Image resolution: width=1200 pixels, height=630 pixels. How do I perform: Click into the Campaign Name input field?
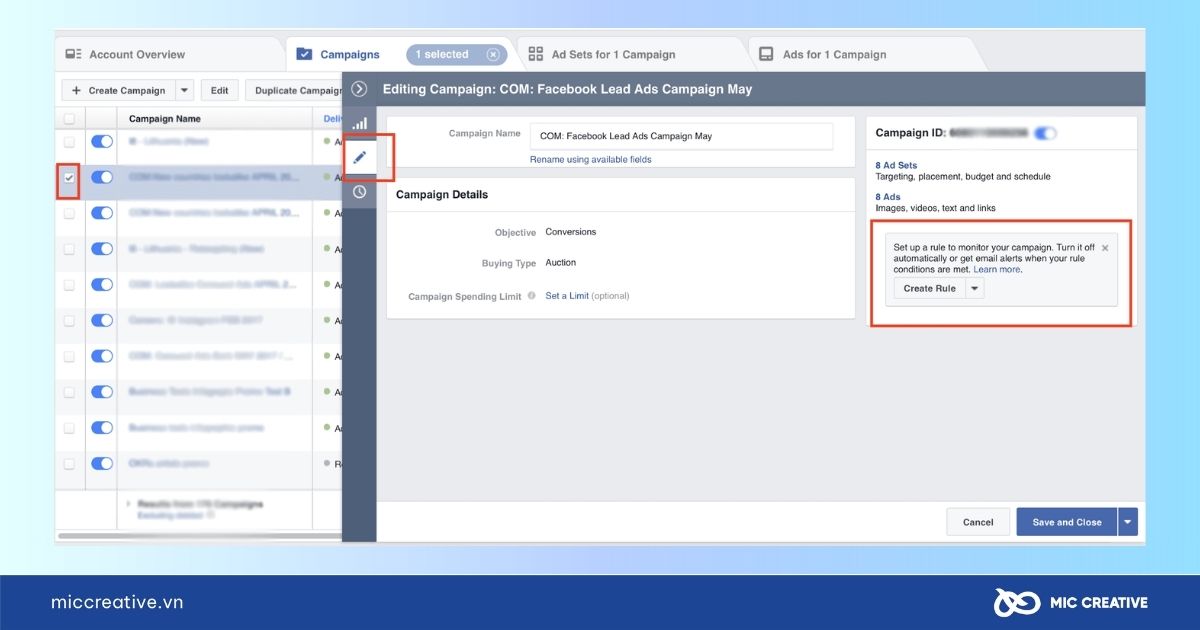pos(681,136)
